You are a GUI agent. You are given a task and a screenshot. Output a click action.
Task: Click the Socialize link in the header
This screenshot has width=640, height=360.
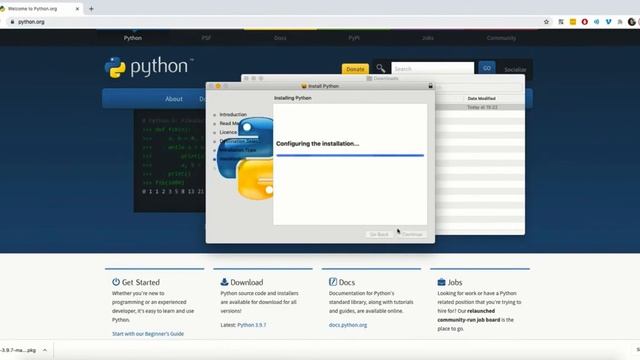[515, 69]
